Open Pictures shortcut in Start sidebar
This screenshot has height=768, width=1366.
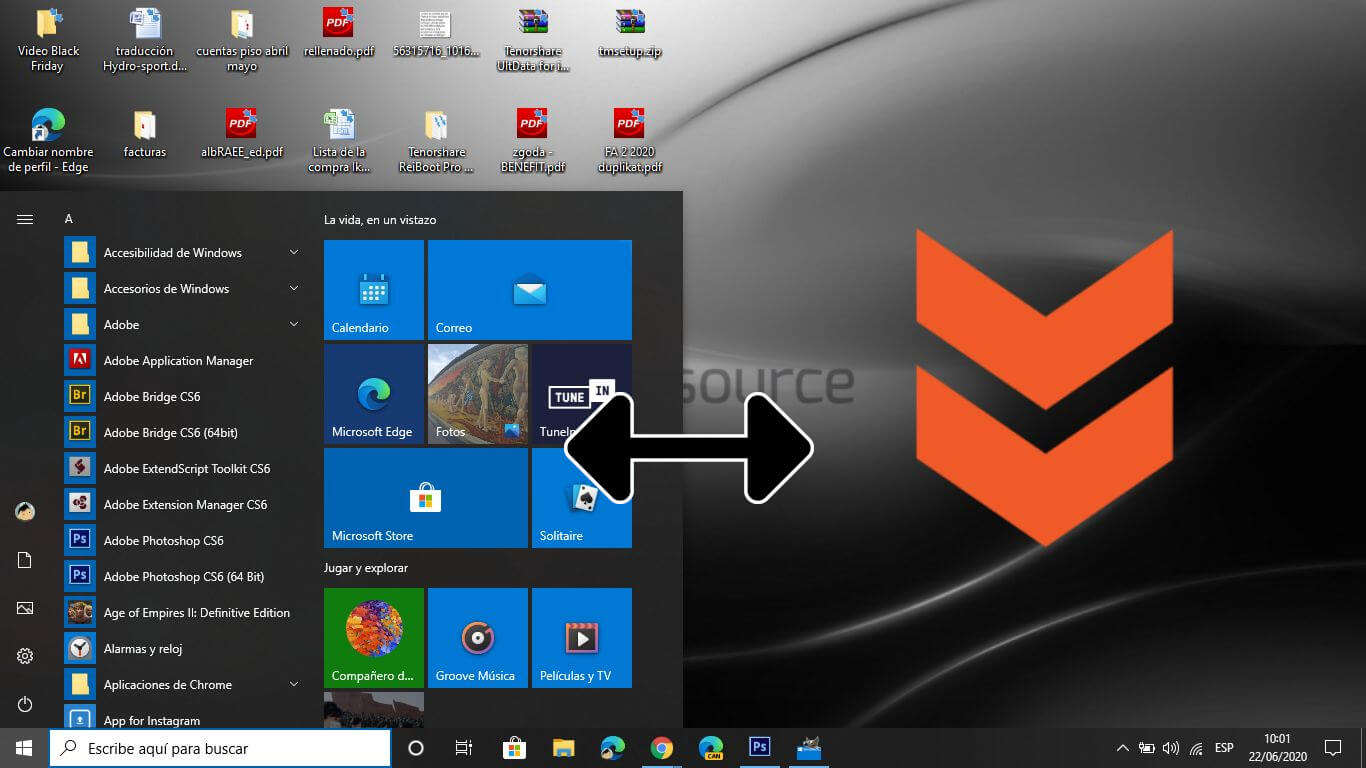[x=25, y=608]
